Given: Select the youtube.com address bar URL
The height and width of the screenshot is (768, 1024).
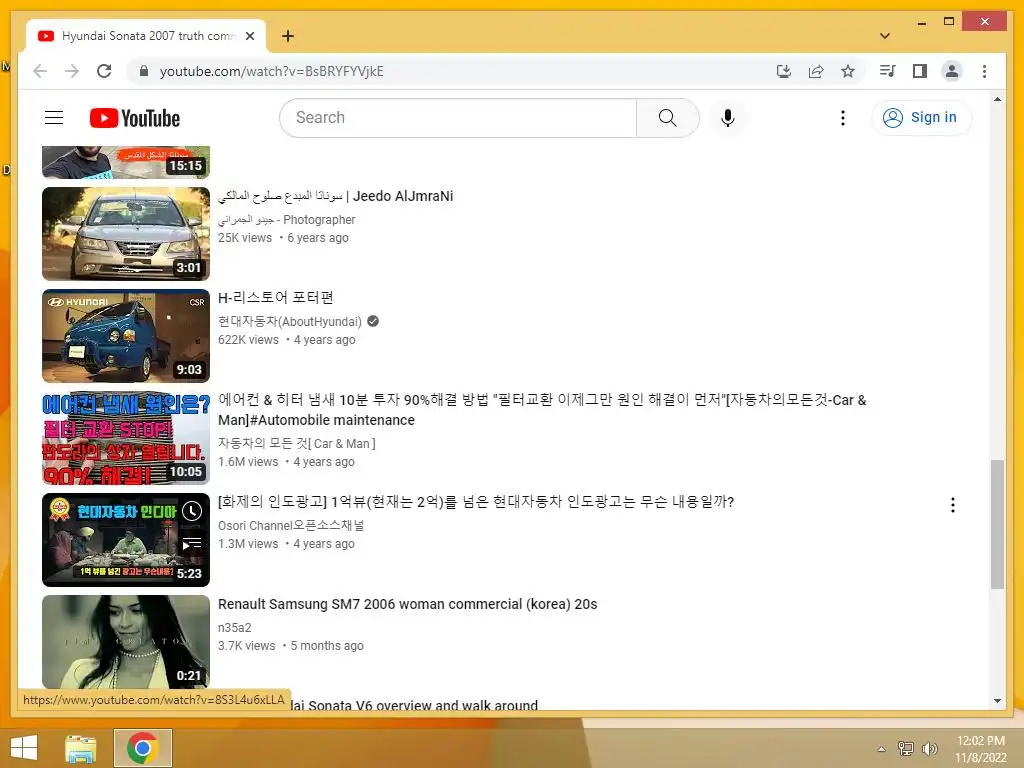Looking at the screenshot, I should pyautogui.click(x=271, y=71).
